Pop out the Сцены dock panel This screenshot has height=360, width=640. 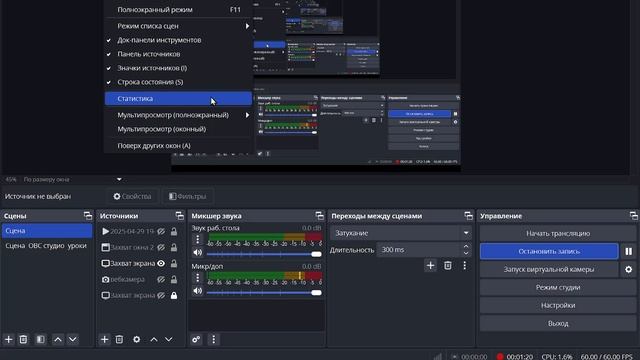click(88, 216)
